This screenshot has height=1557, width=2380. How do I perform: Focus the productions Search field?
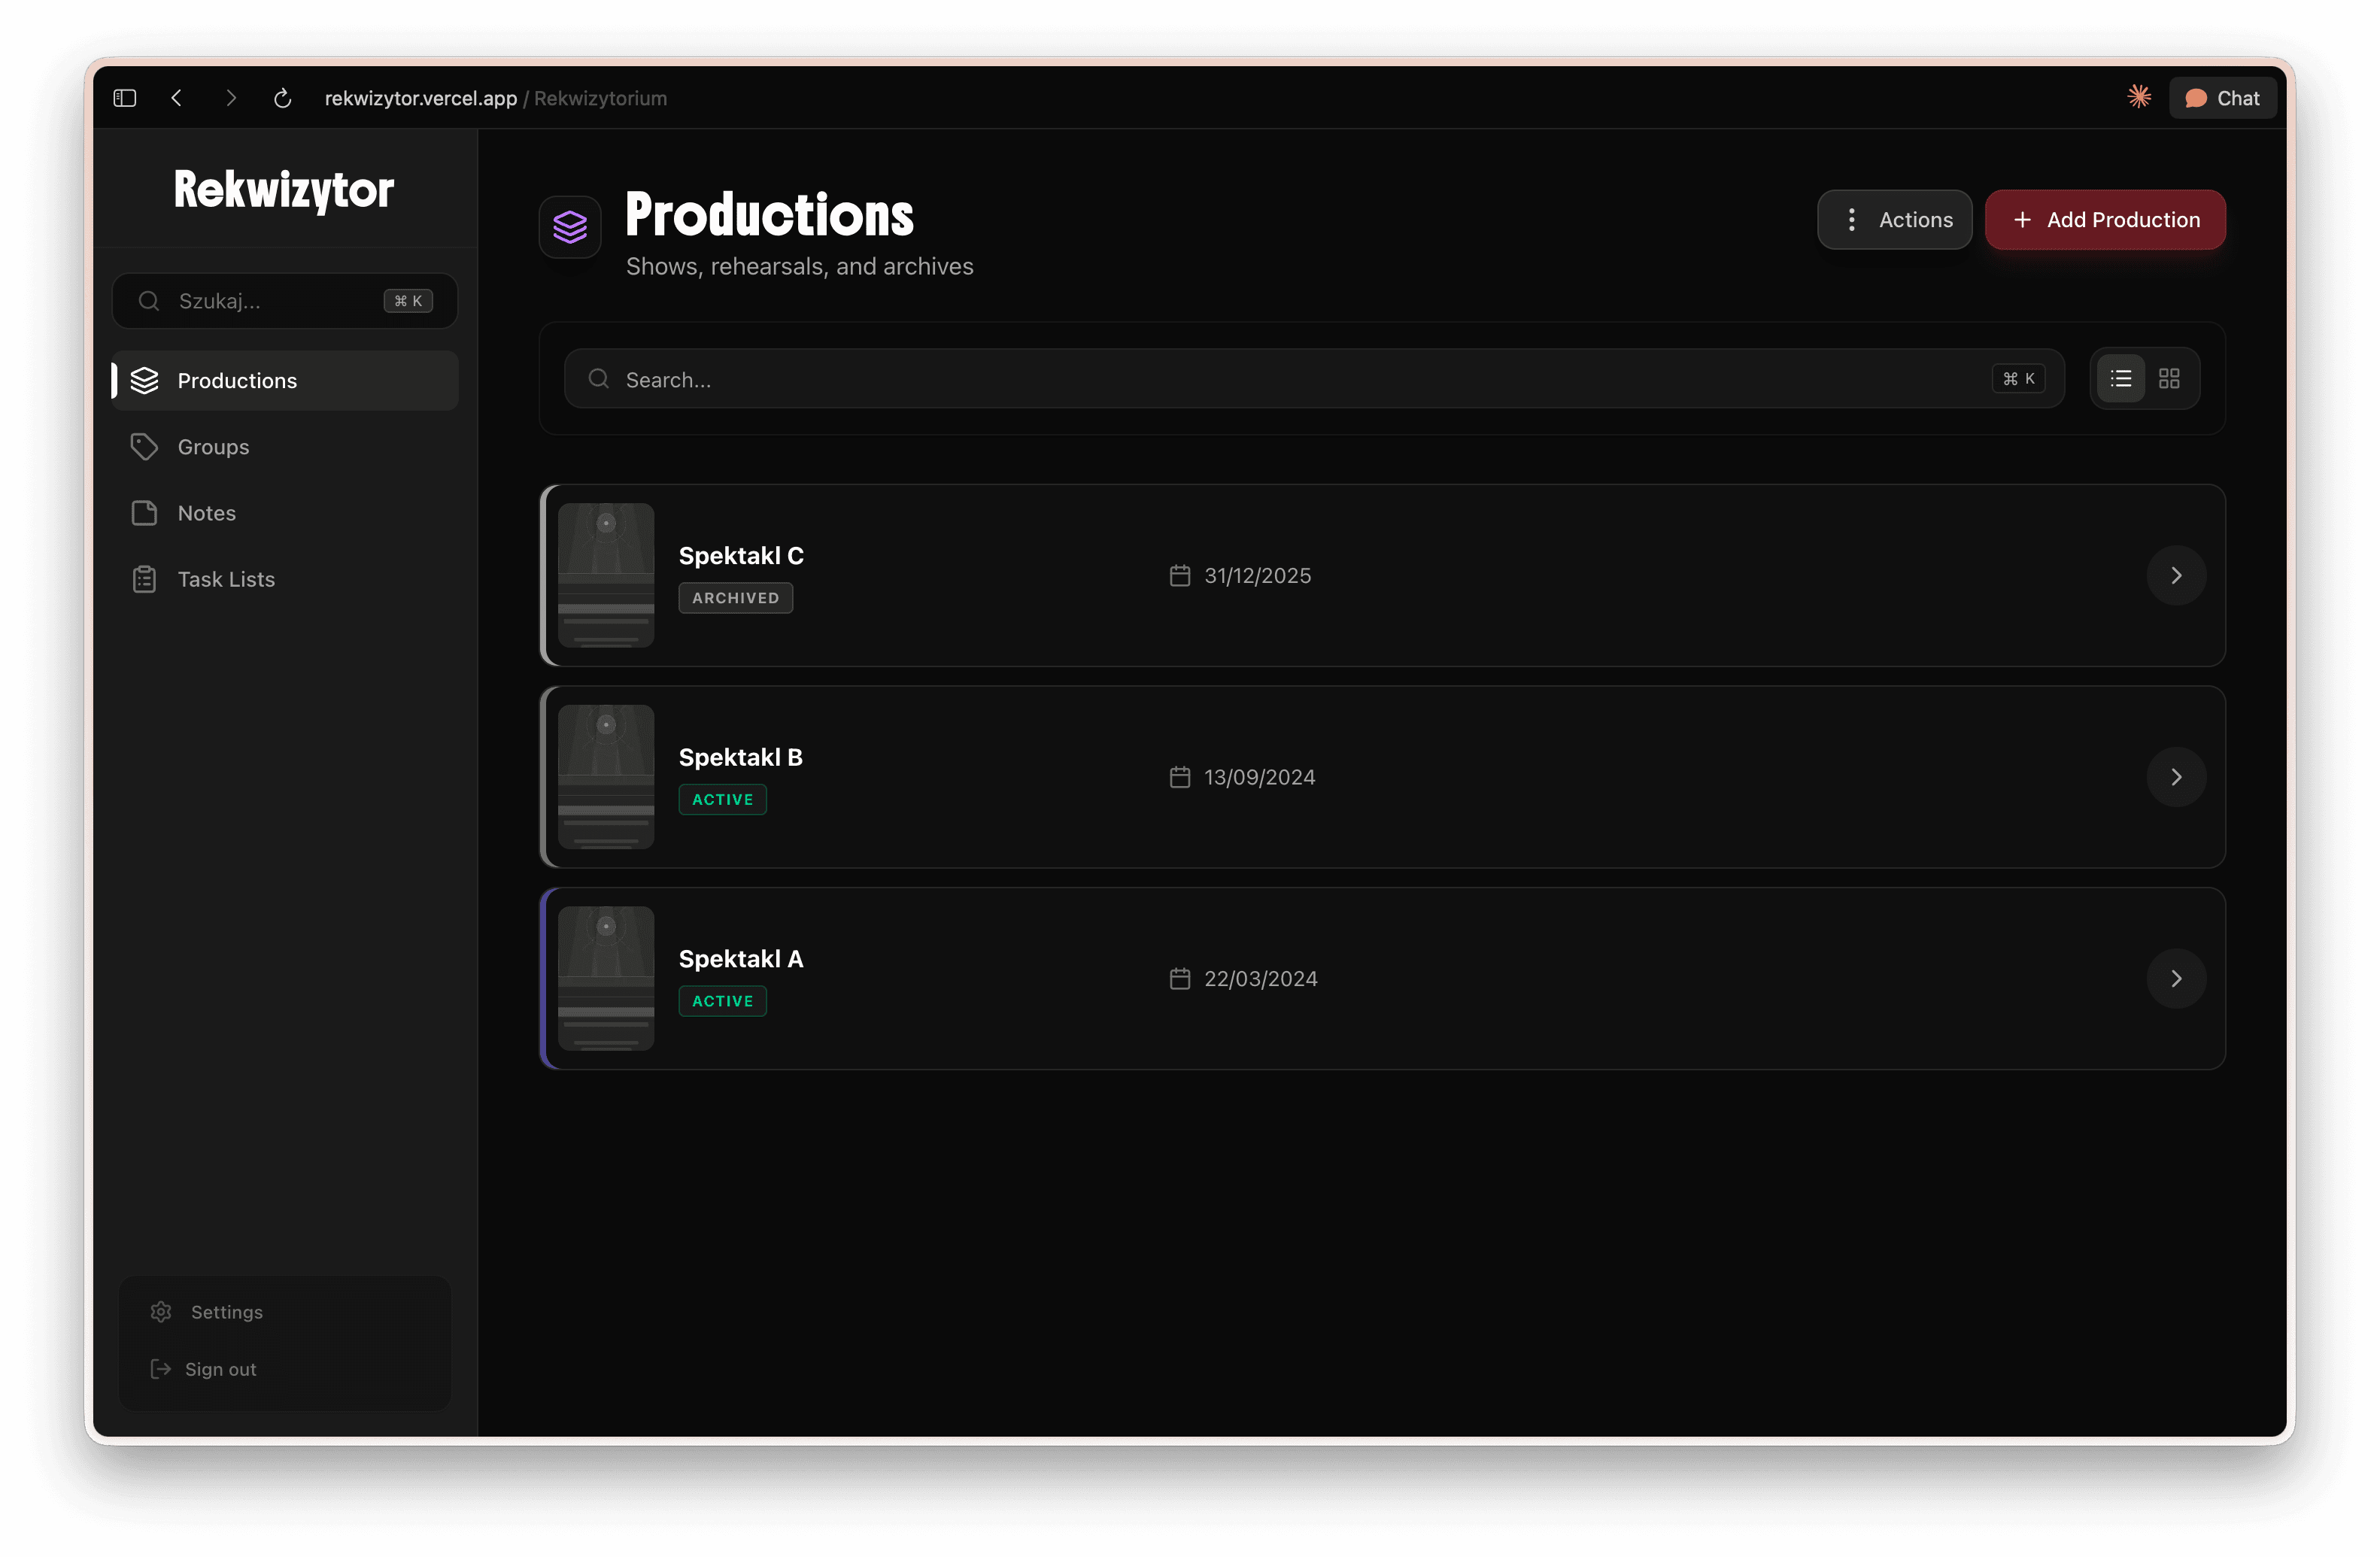point(1314,379)
